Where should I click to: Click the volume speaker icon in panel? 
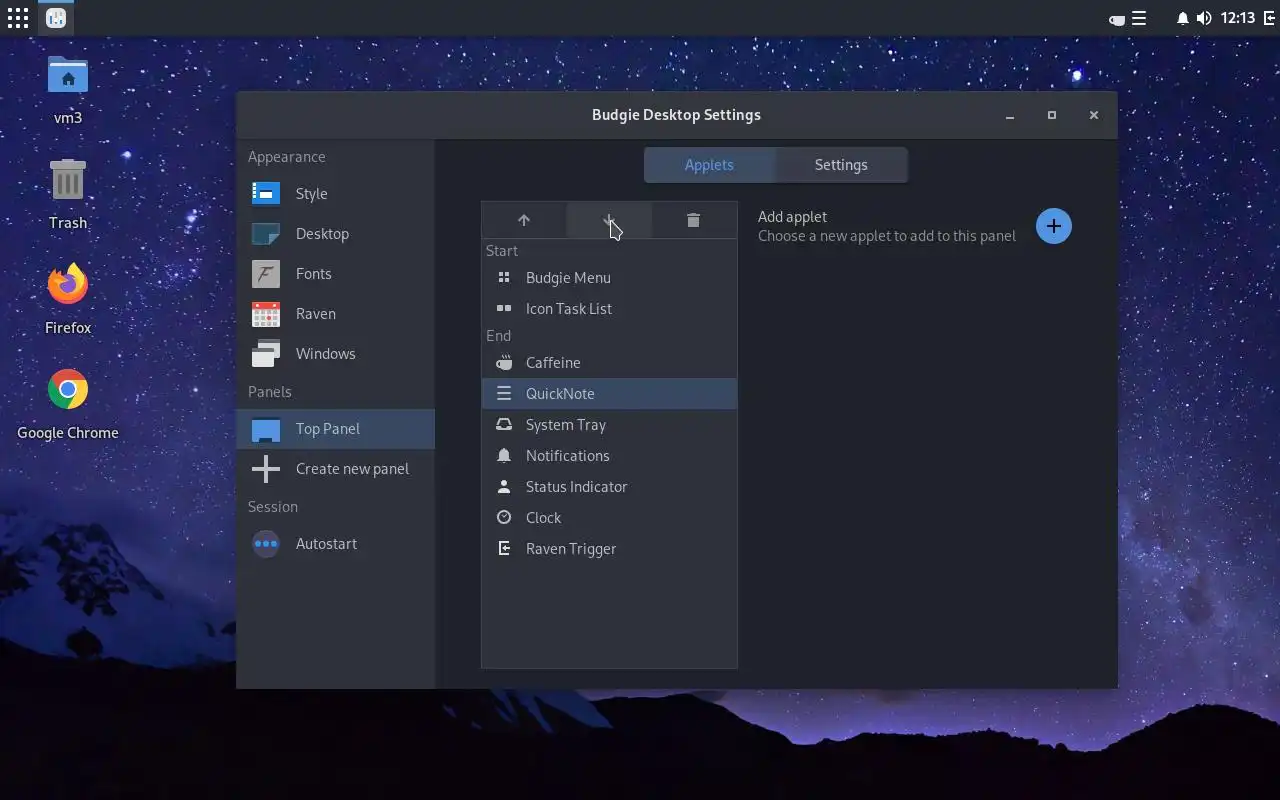(1204, 18)
